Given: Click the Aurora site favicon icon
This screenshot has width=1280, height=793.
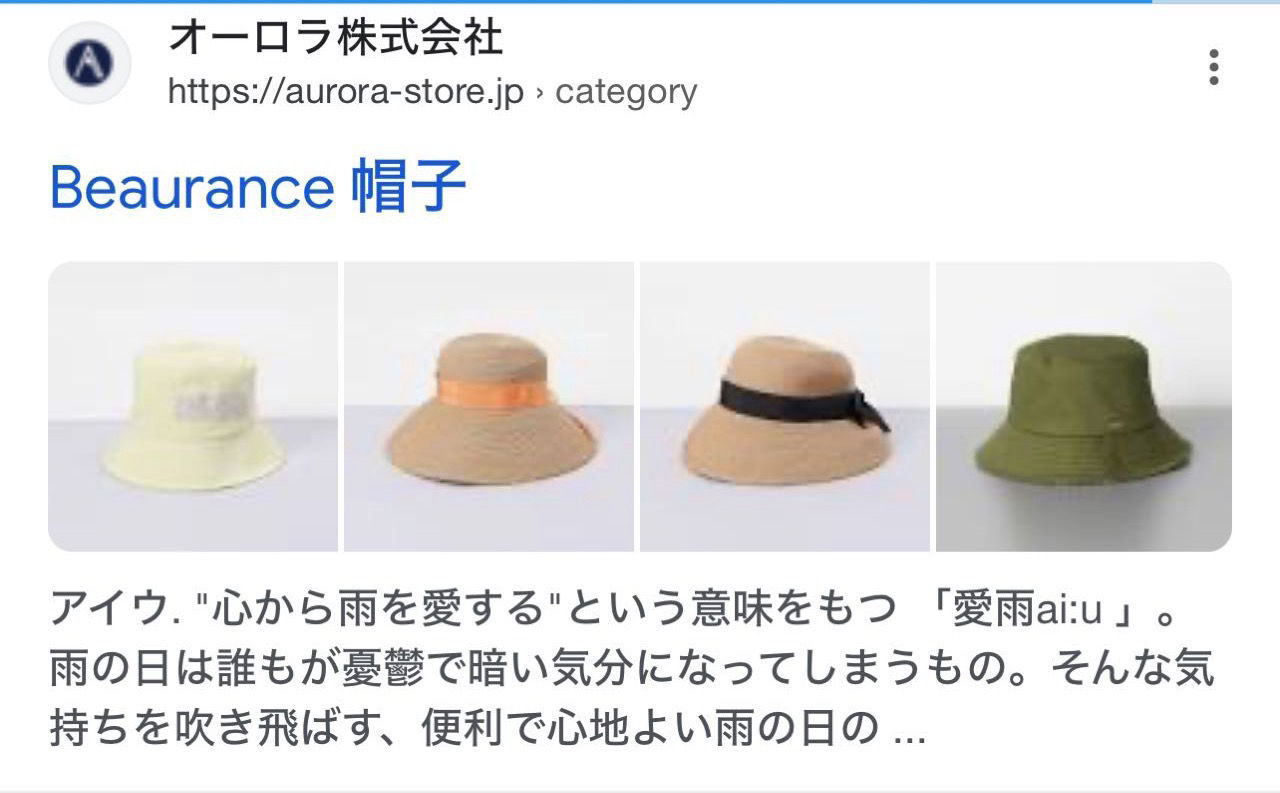Looking at the screenshot, I should tap(90, 64).
